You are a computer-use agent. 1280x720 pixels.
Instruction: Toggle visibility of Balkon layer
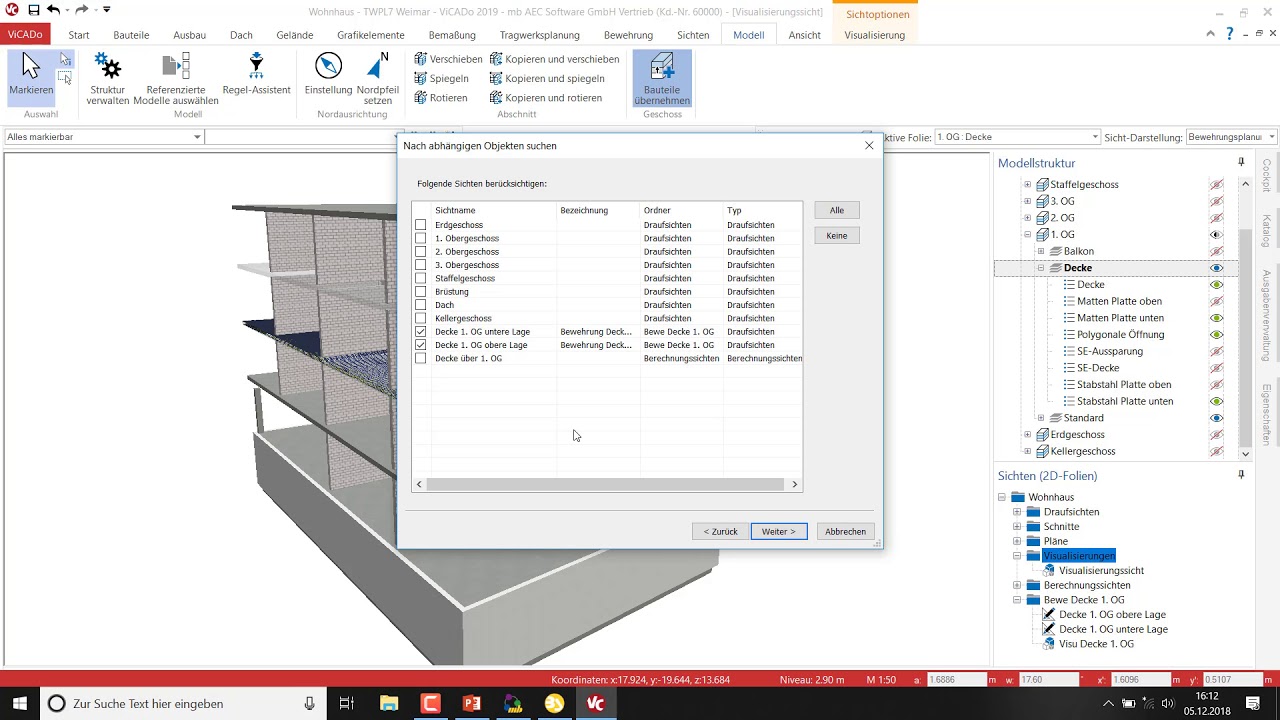coord(1217,251)
